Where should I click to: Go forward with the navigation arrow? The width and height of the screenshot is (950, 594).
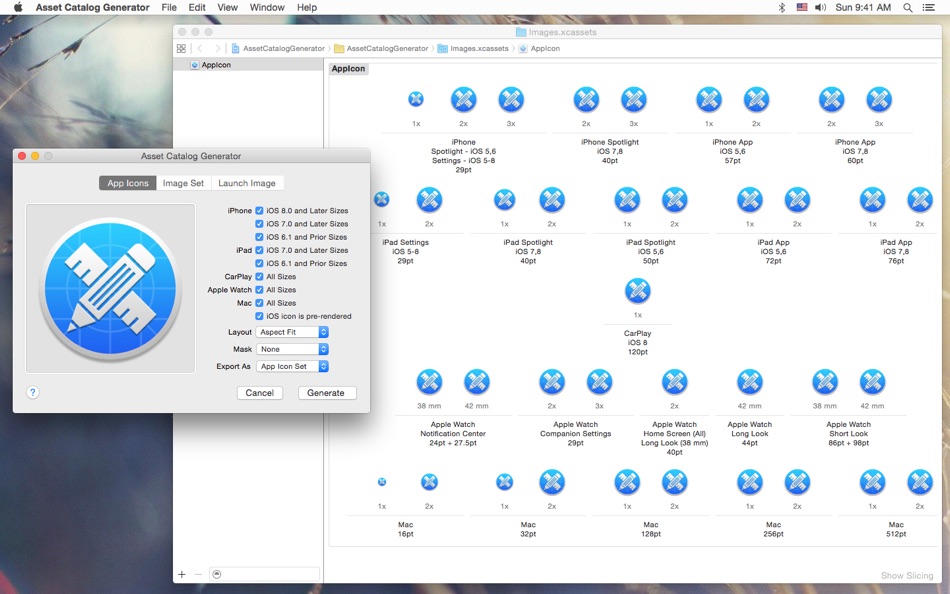coord(218,48)
